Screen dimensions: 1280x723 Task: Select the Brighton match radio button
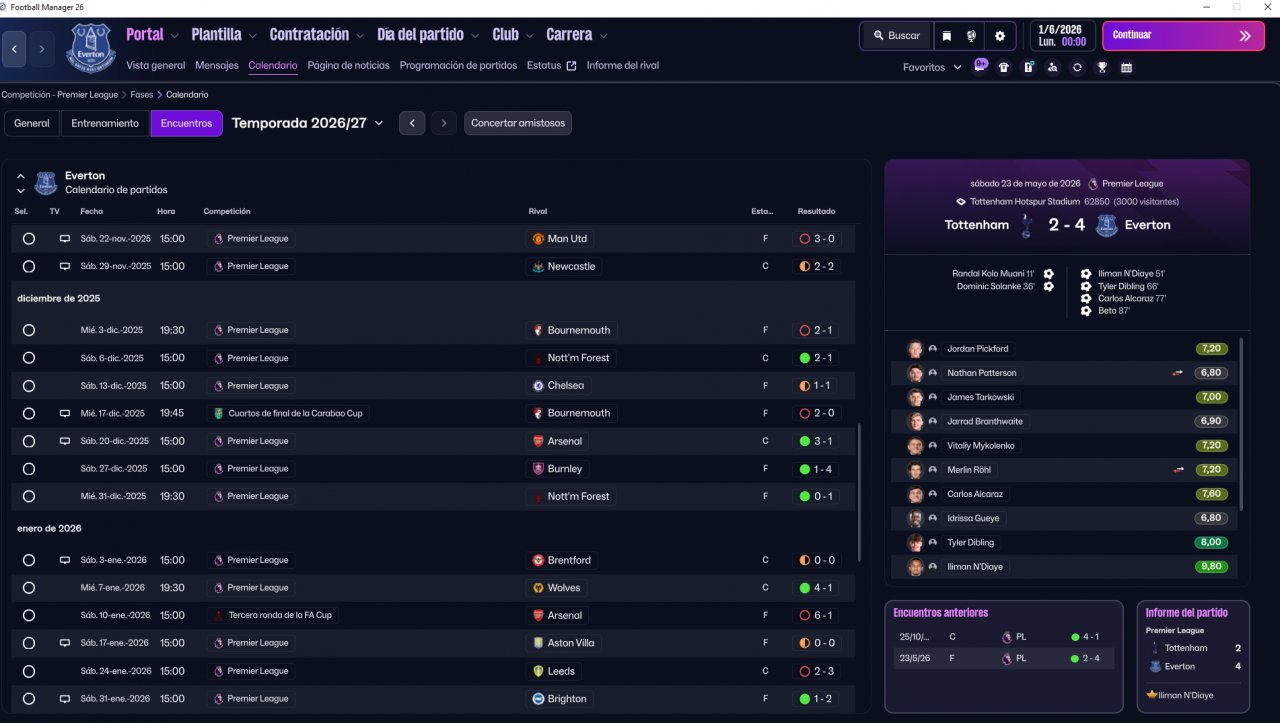(x=29, y=699)
